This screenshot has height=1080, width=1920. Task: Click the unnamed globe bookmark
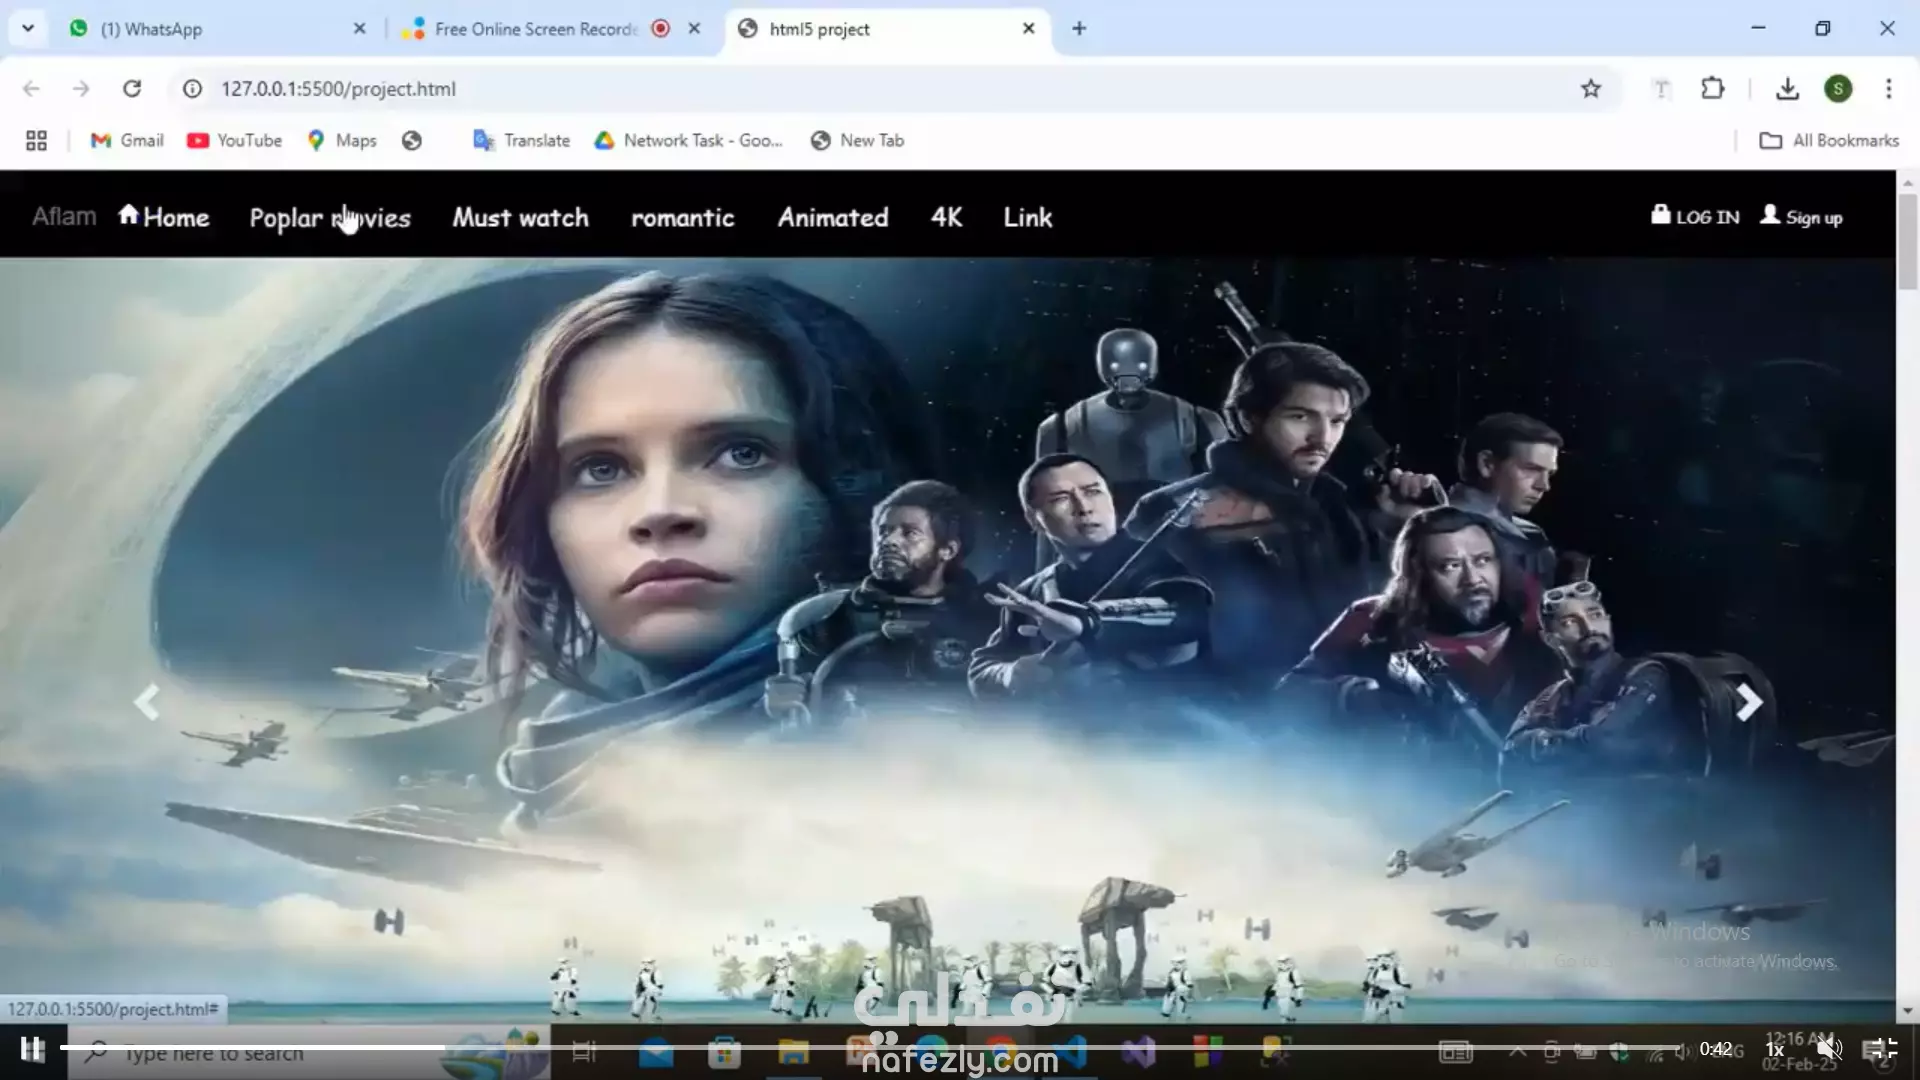point(412,141)
